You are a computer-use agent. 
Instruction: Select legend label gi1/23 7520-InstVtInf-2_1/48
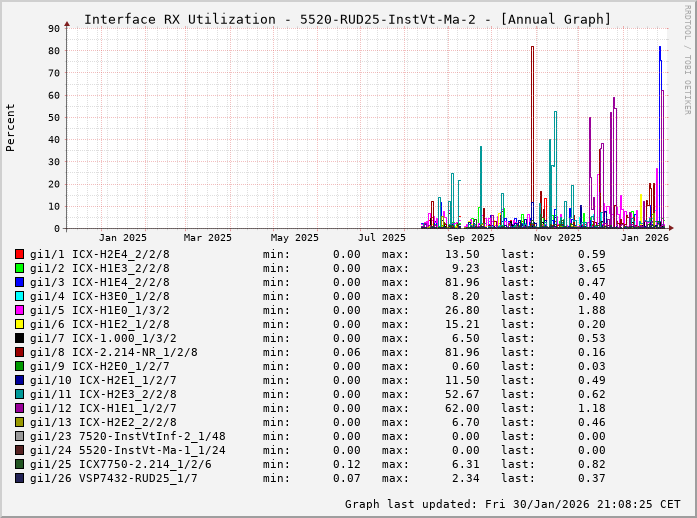pyautogui.click(x=128, y=436)
